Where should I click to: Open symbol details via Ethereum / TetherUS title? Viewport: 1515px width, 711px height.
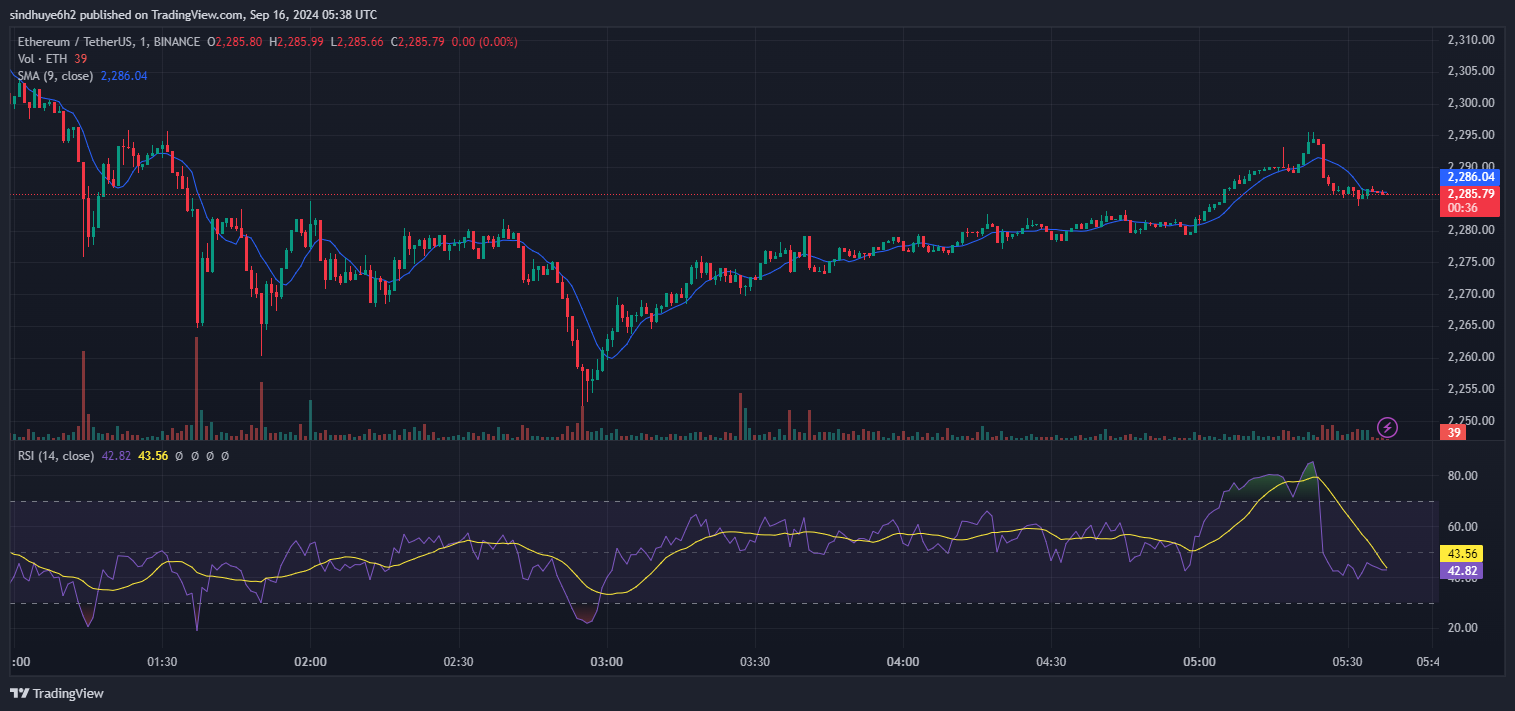click(x=75, y=41)
